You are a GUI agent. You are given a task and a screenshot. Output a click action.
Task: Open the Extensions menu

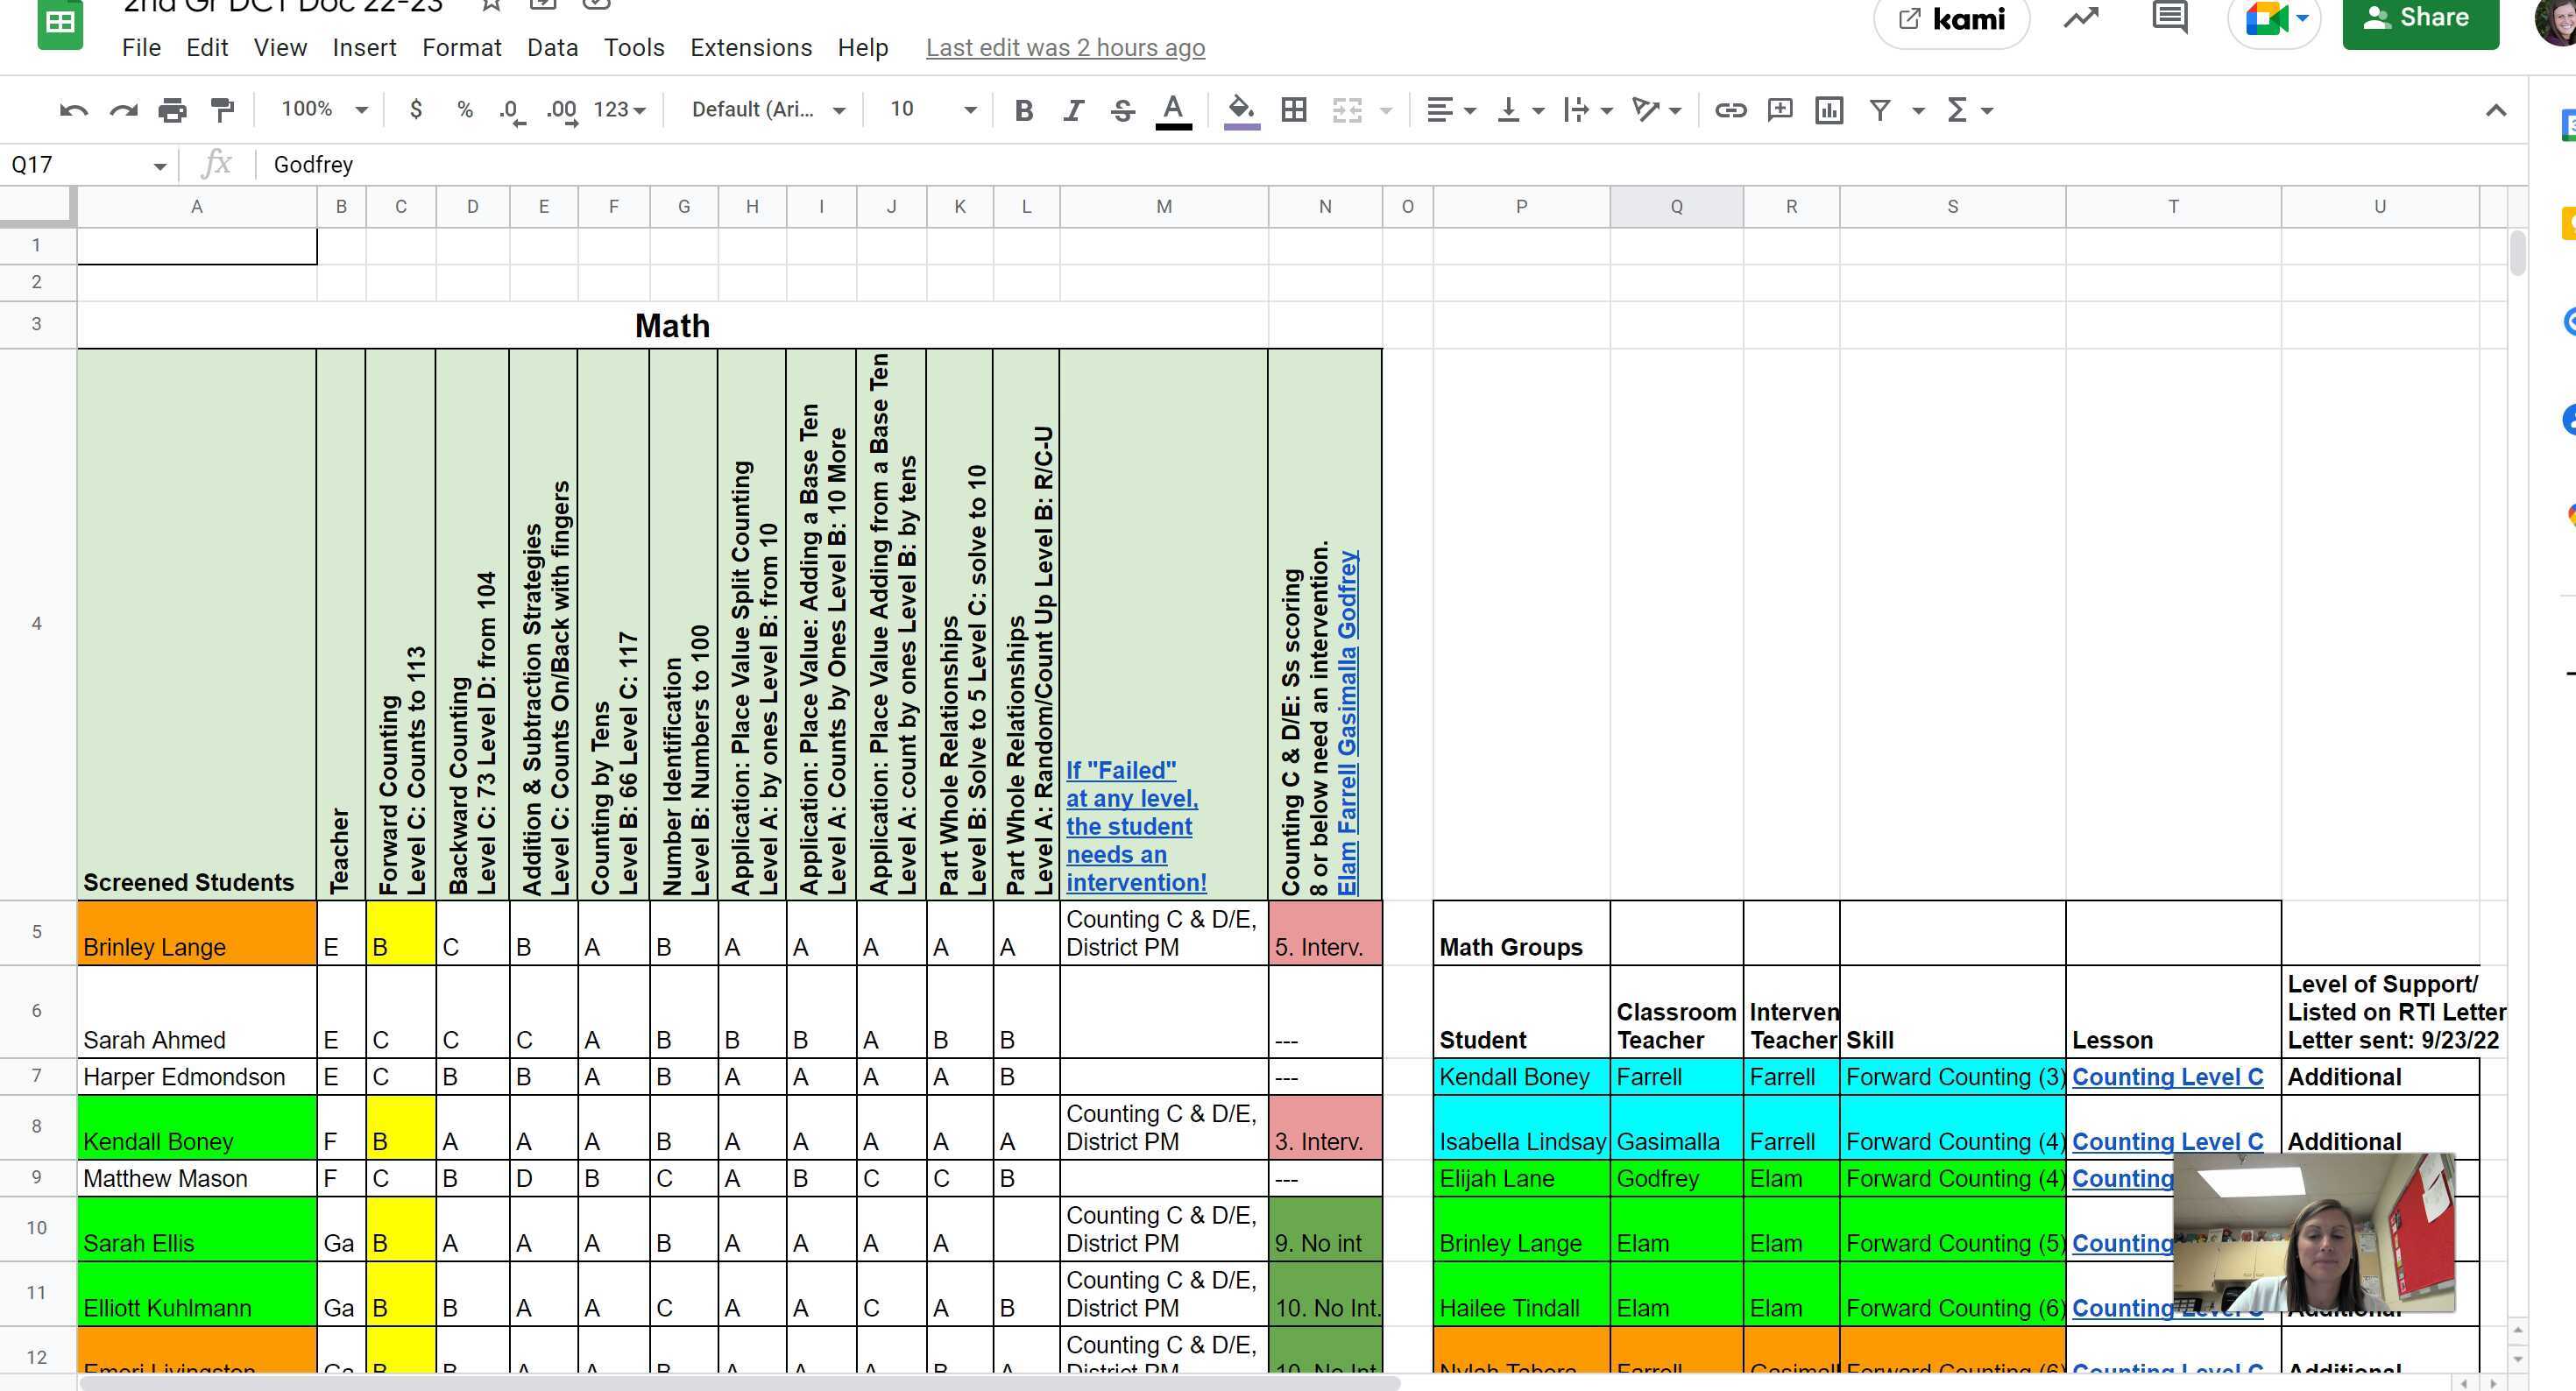(750, 48)
